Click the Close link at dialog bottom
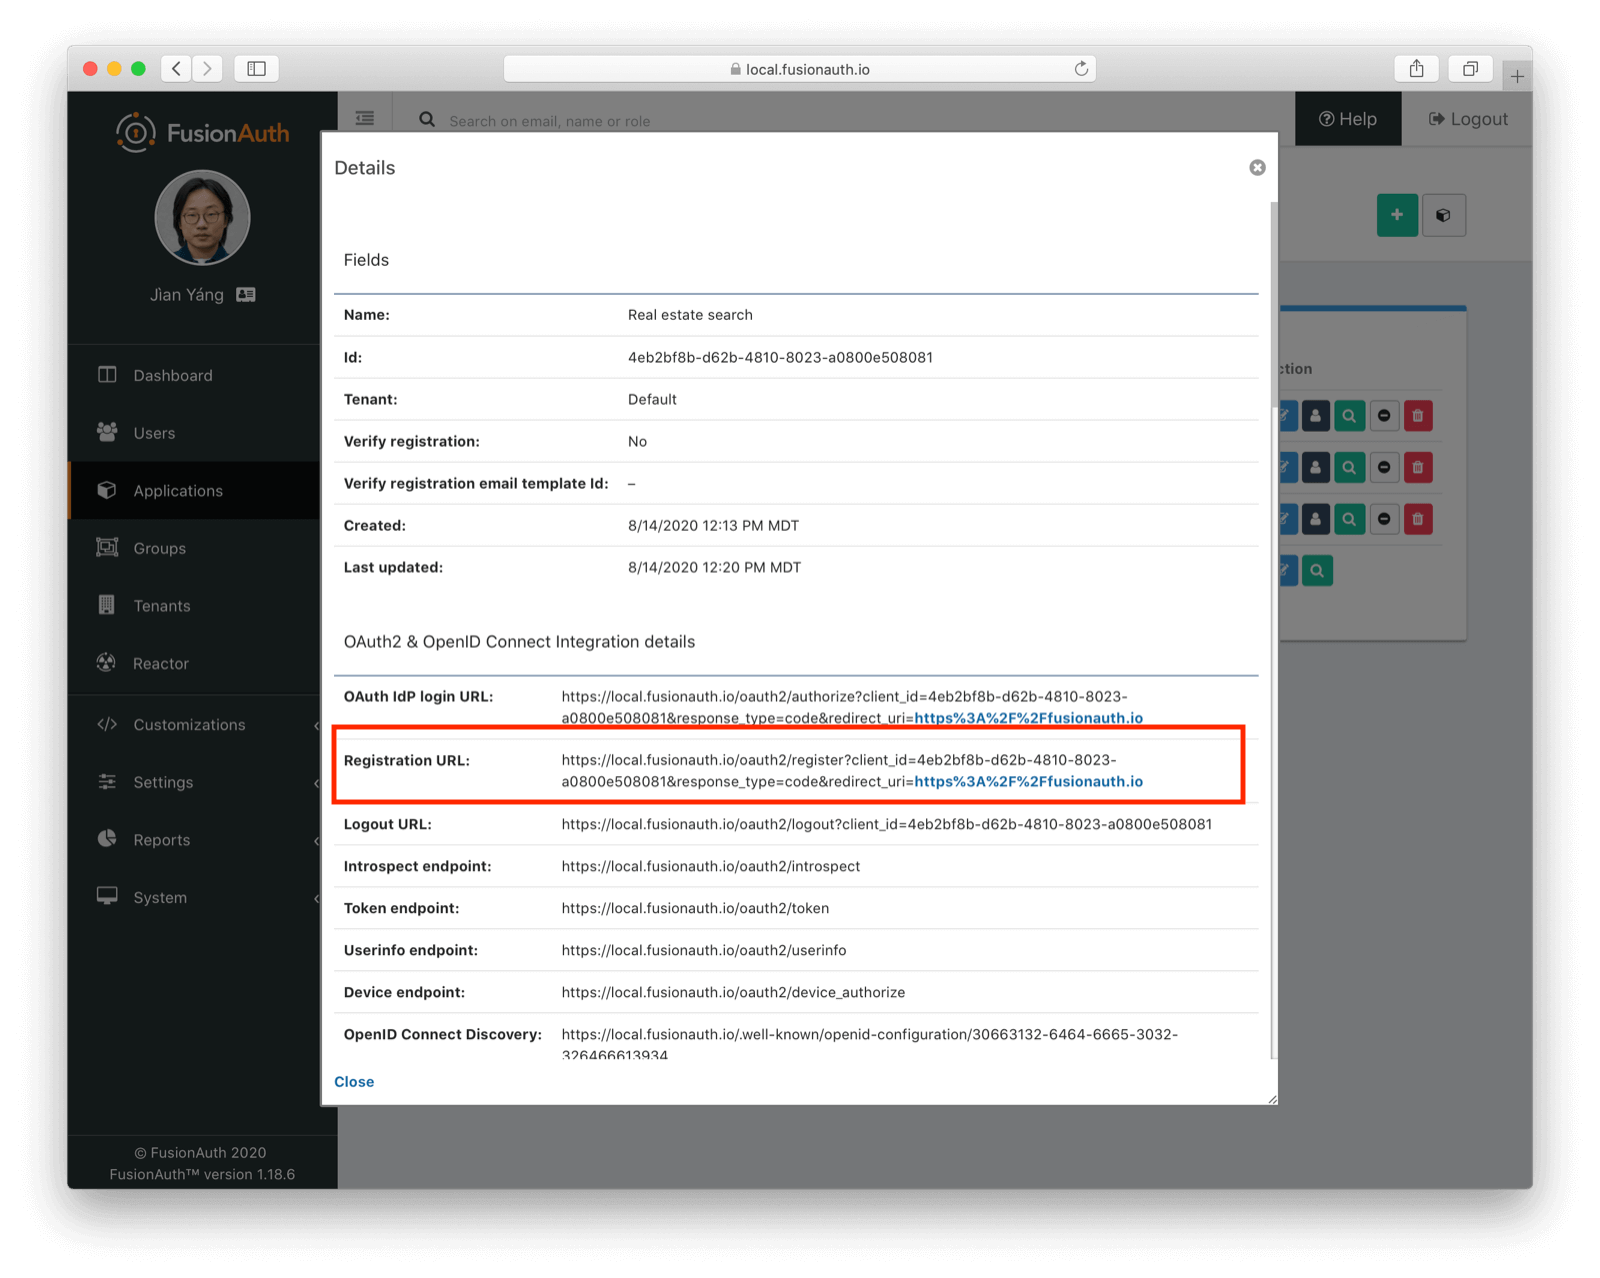Viewport: 1600px width, 1278px height. coord(354,1082)
